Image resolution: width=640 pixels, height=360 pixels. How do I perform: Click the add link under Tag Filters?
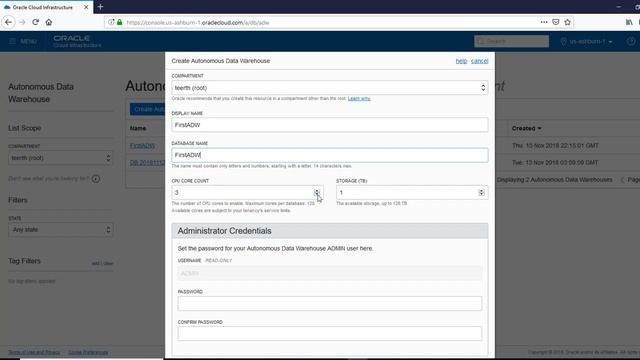[x=96, y=264]
